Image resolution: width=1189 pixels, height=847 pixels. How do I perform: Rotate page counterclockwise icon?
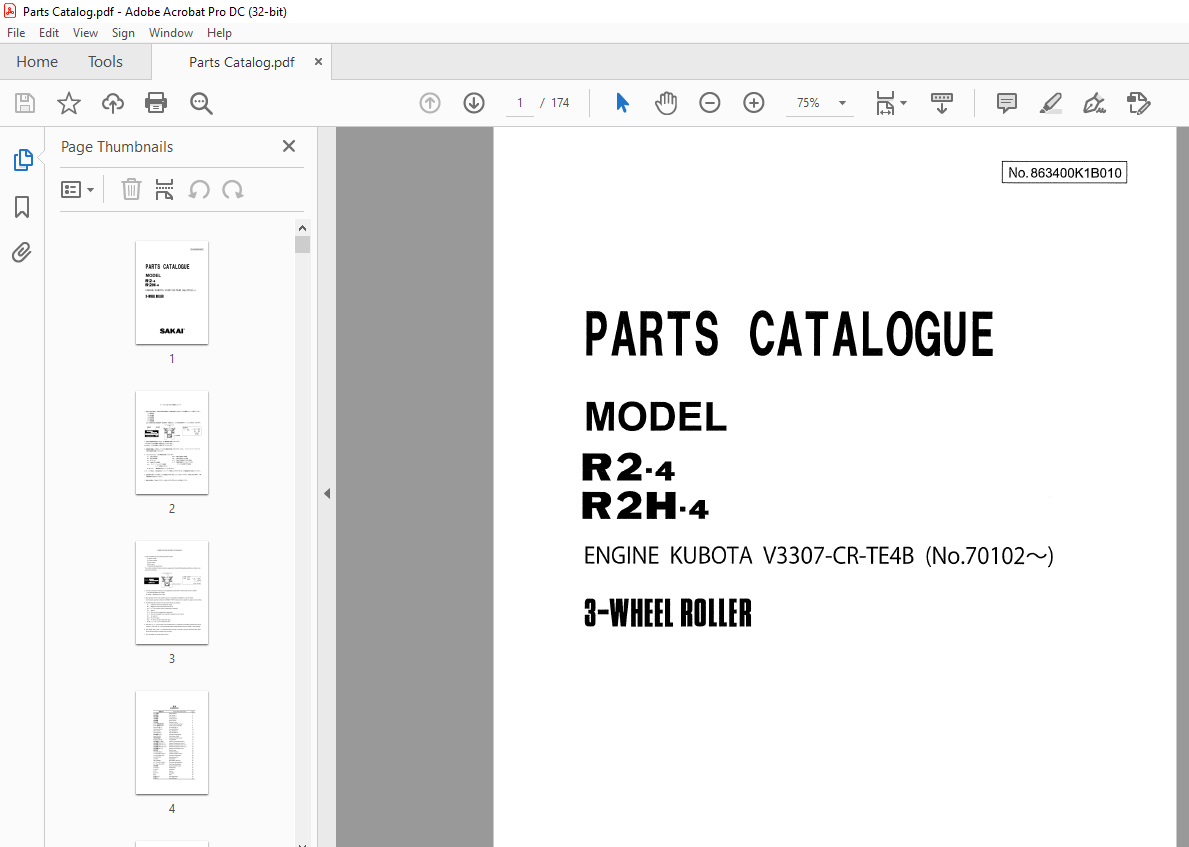click(199, 190)
